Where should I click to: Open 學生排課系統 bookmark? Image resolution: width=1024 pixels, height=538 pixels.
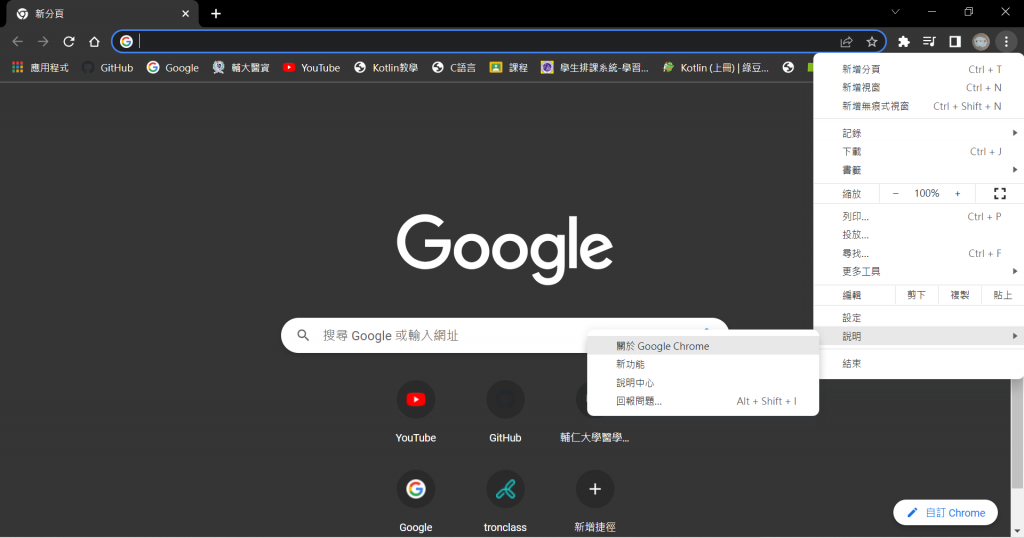pos(595,67)
